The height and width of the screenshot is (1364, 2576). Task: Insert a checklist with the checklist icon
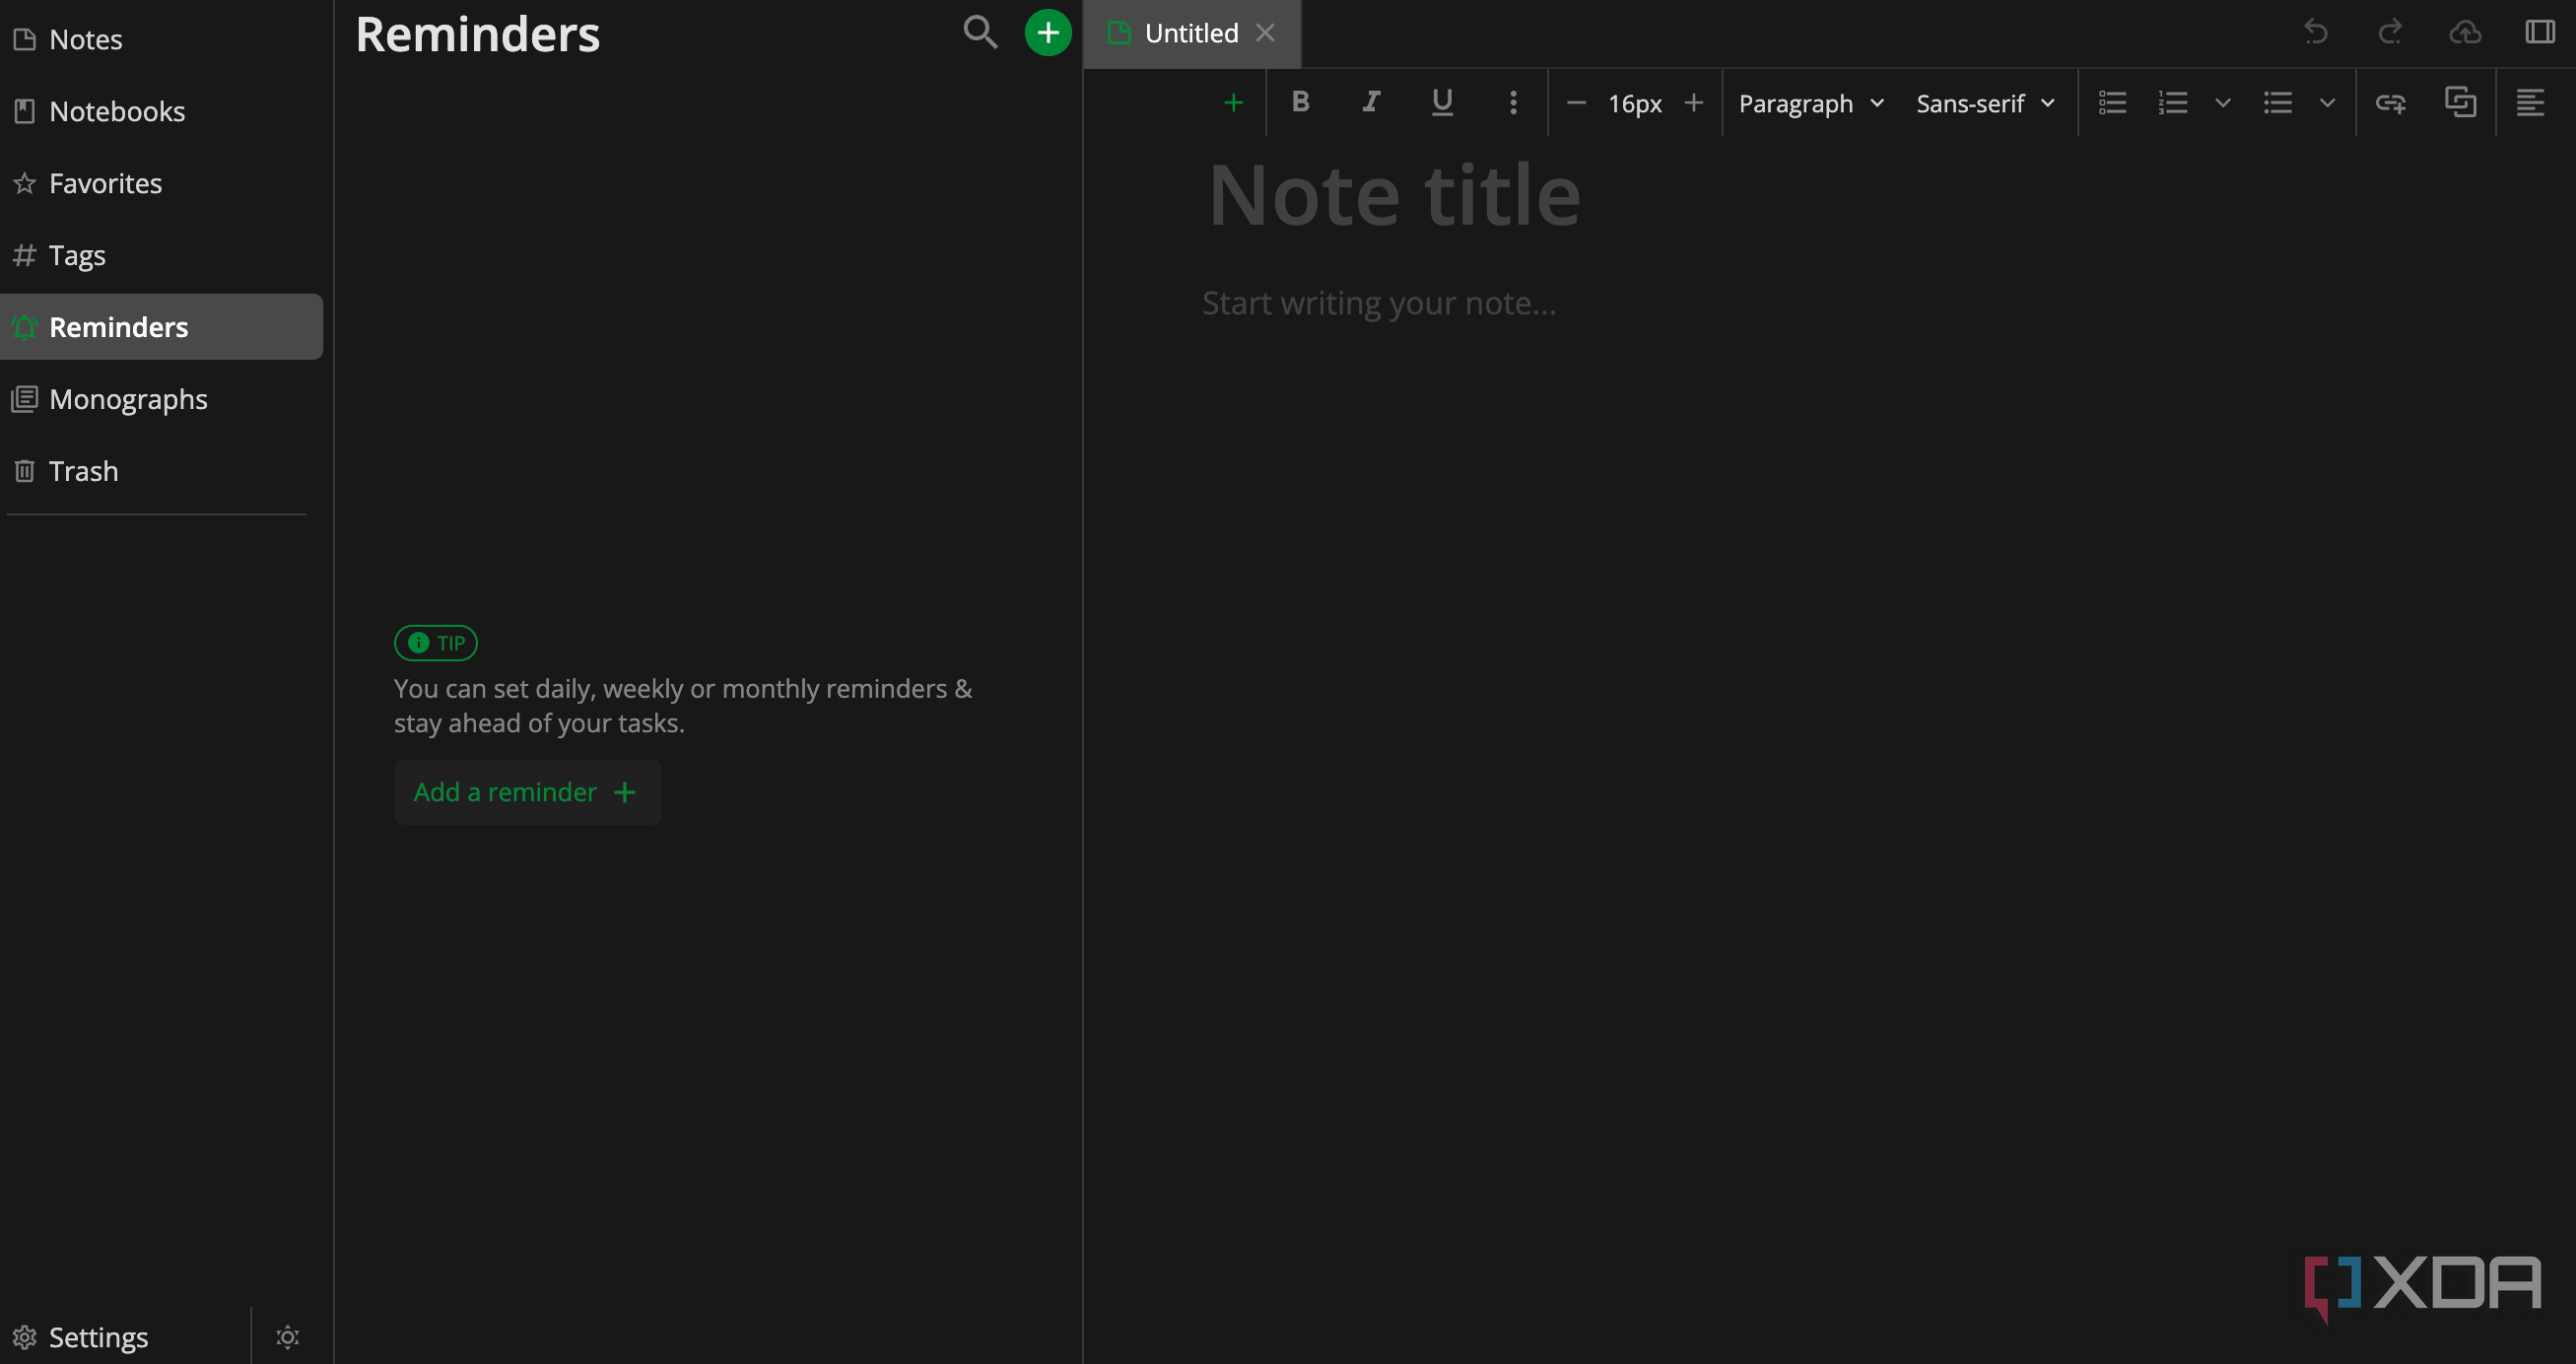point(2112,103)
